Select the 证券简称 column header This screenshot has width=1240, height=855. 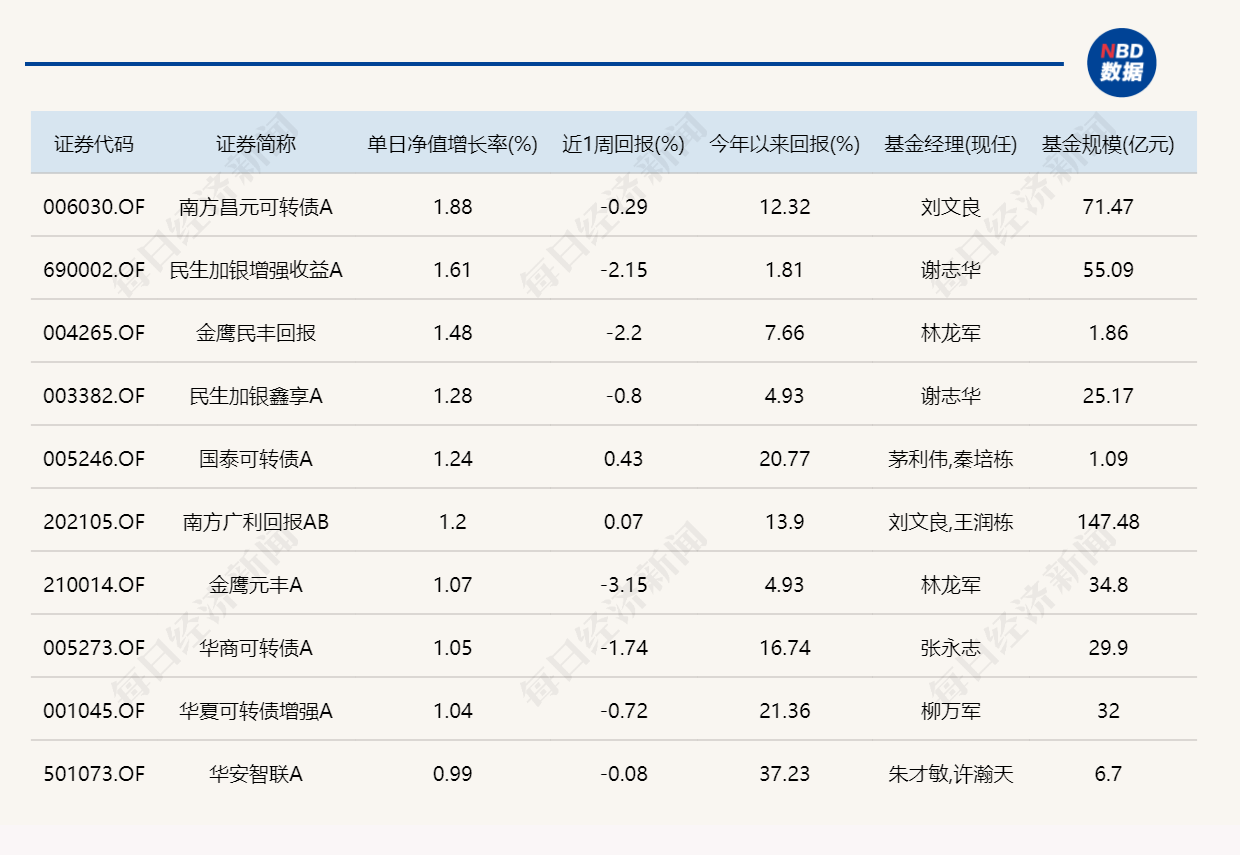tap(256, 144)
